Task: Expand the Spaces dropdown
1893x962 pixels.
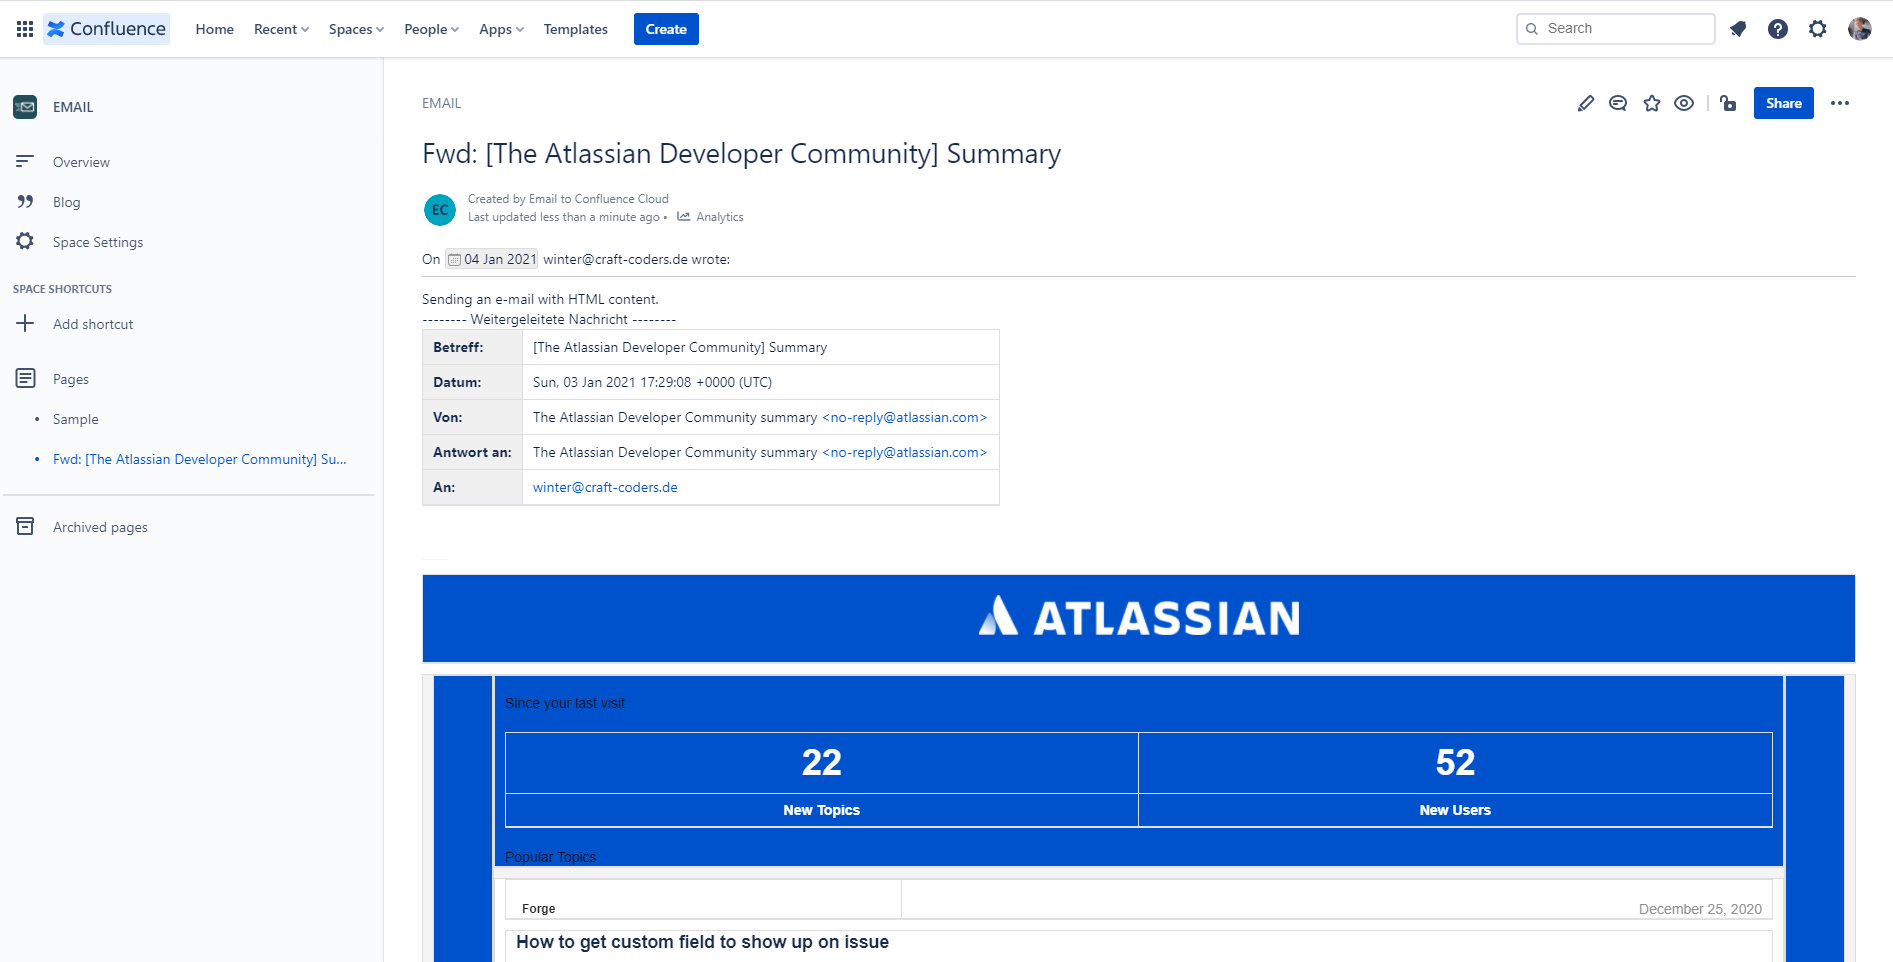Action: click(356, 29)
